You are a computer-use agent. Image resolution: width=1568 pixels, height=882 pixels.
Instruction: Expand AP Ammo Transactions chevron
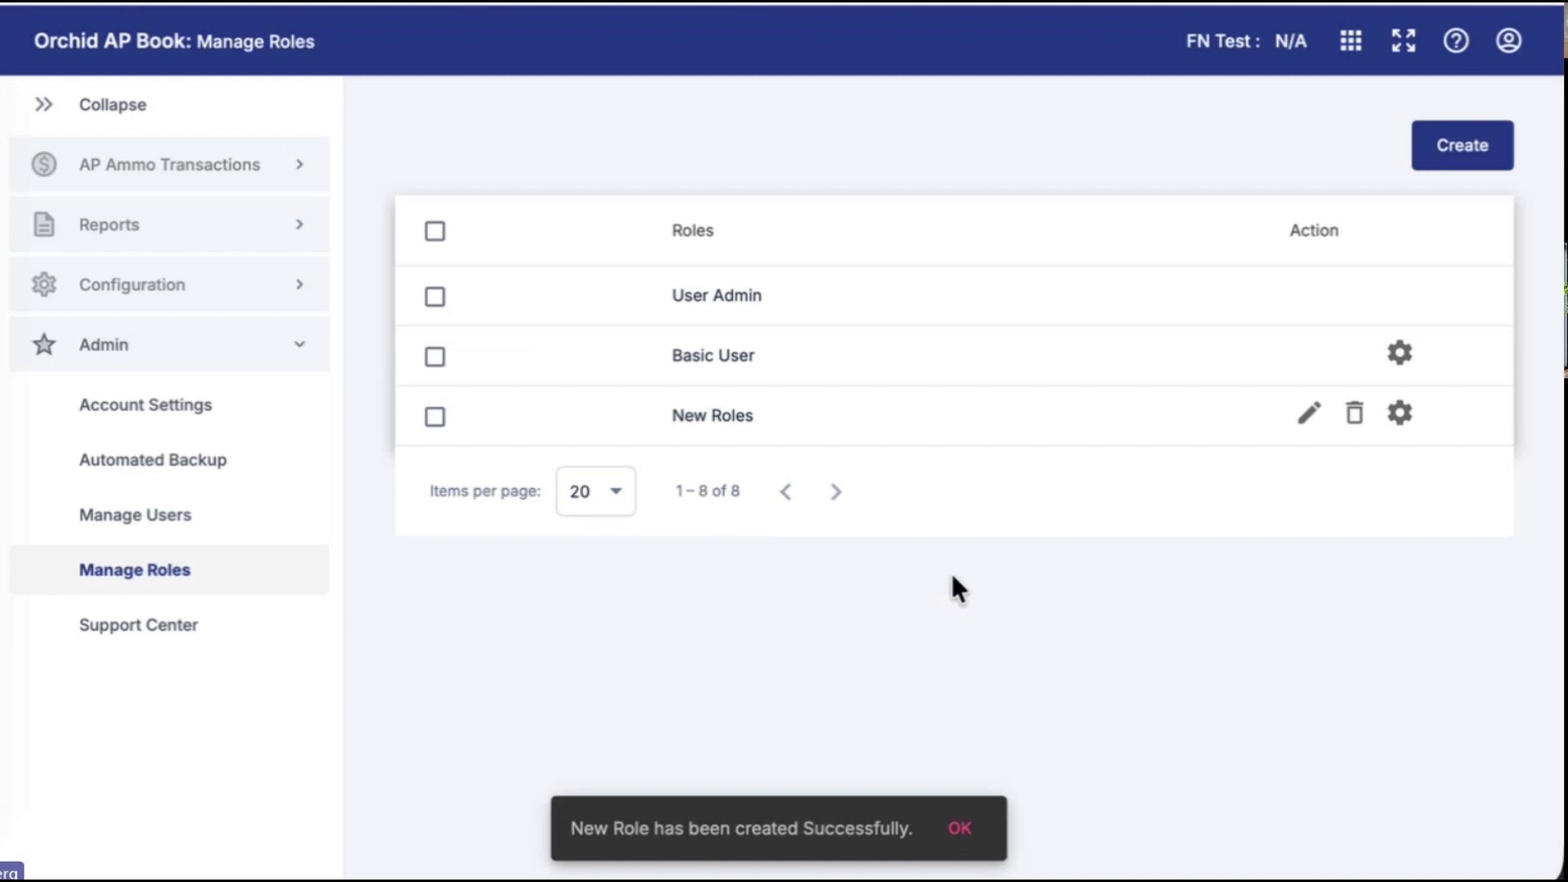tap(299, 164)
